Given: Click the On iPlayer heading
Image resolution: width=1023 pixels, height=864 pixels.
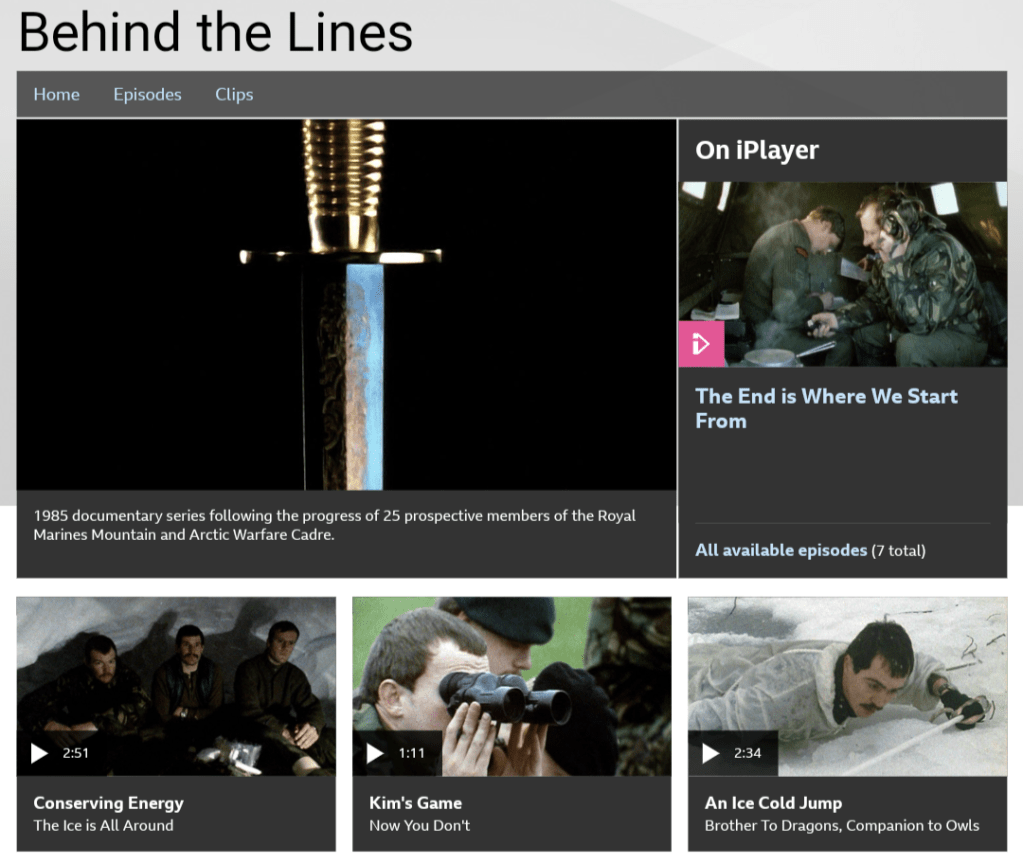Looking at the screenshot, I should tap(757, 151).
